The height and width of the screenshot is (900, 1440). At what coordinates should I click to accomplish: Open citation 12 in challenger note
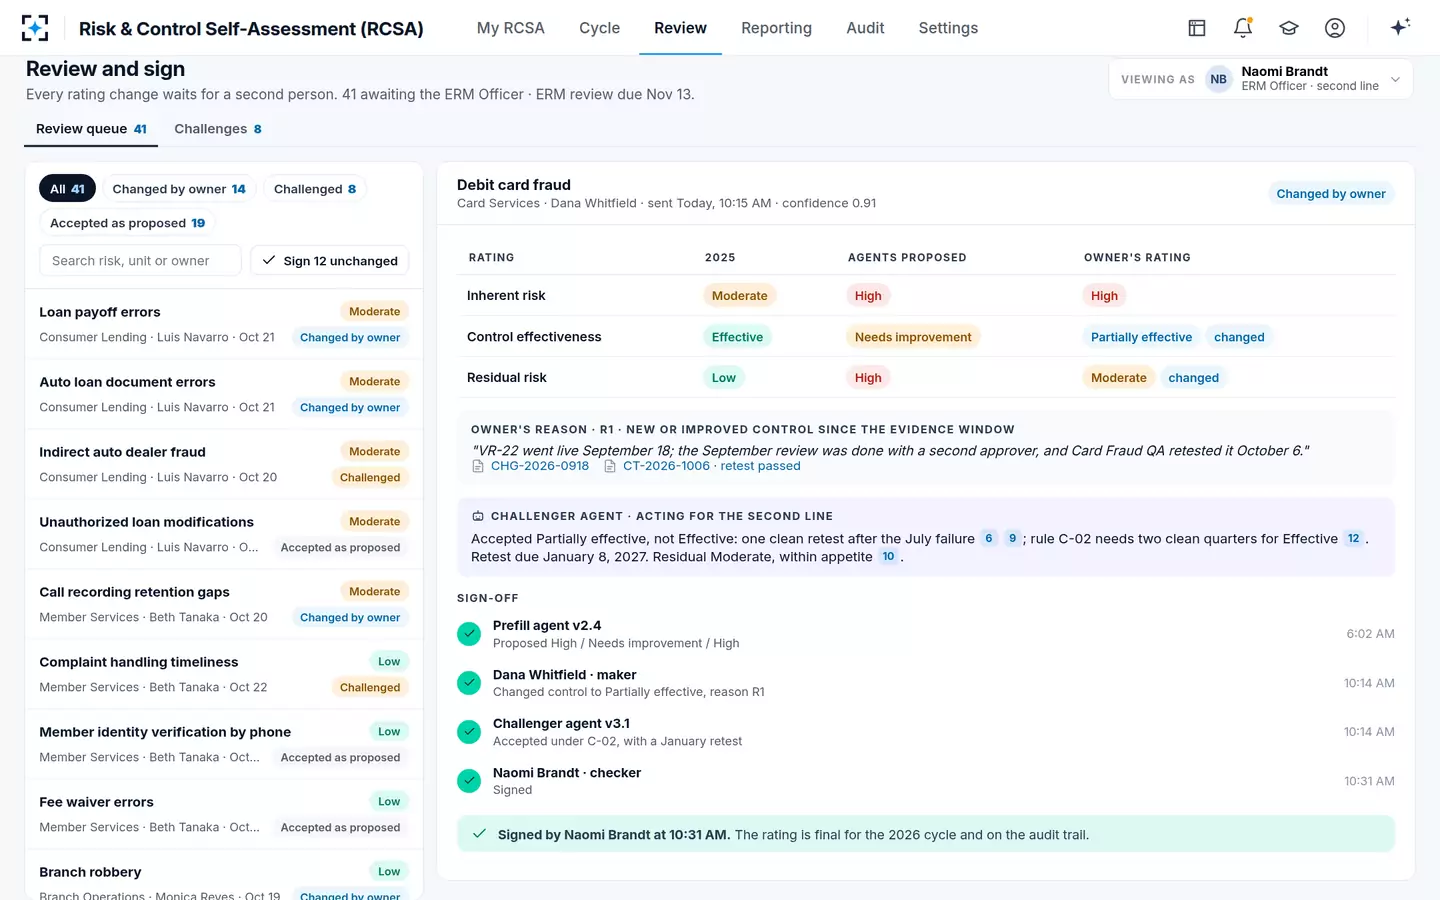click(1354, 538)
